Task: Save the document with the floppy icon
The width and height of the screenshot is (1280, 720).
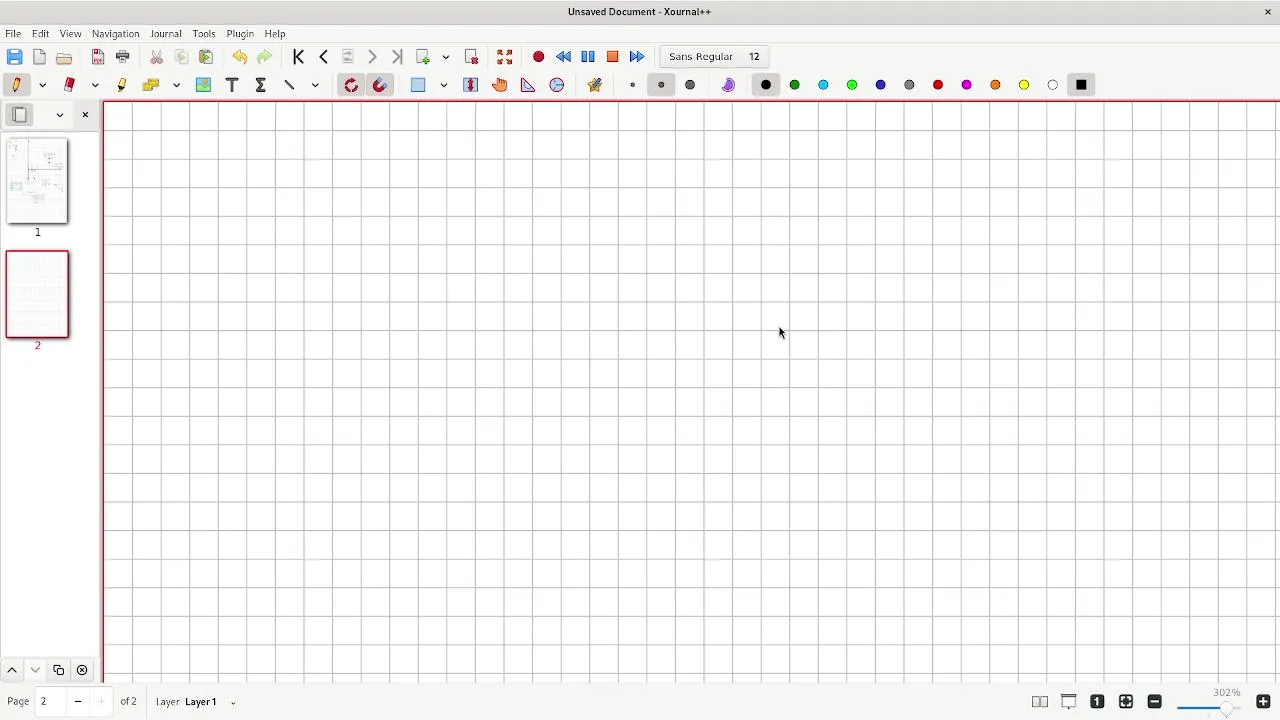Action: [14, 57]
